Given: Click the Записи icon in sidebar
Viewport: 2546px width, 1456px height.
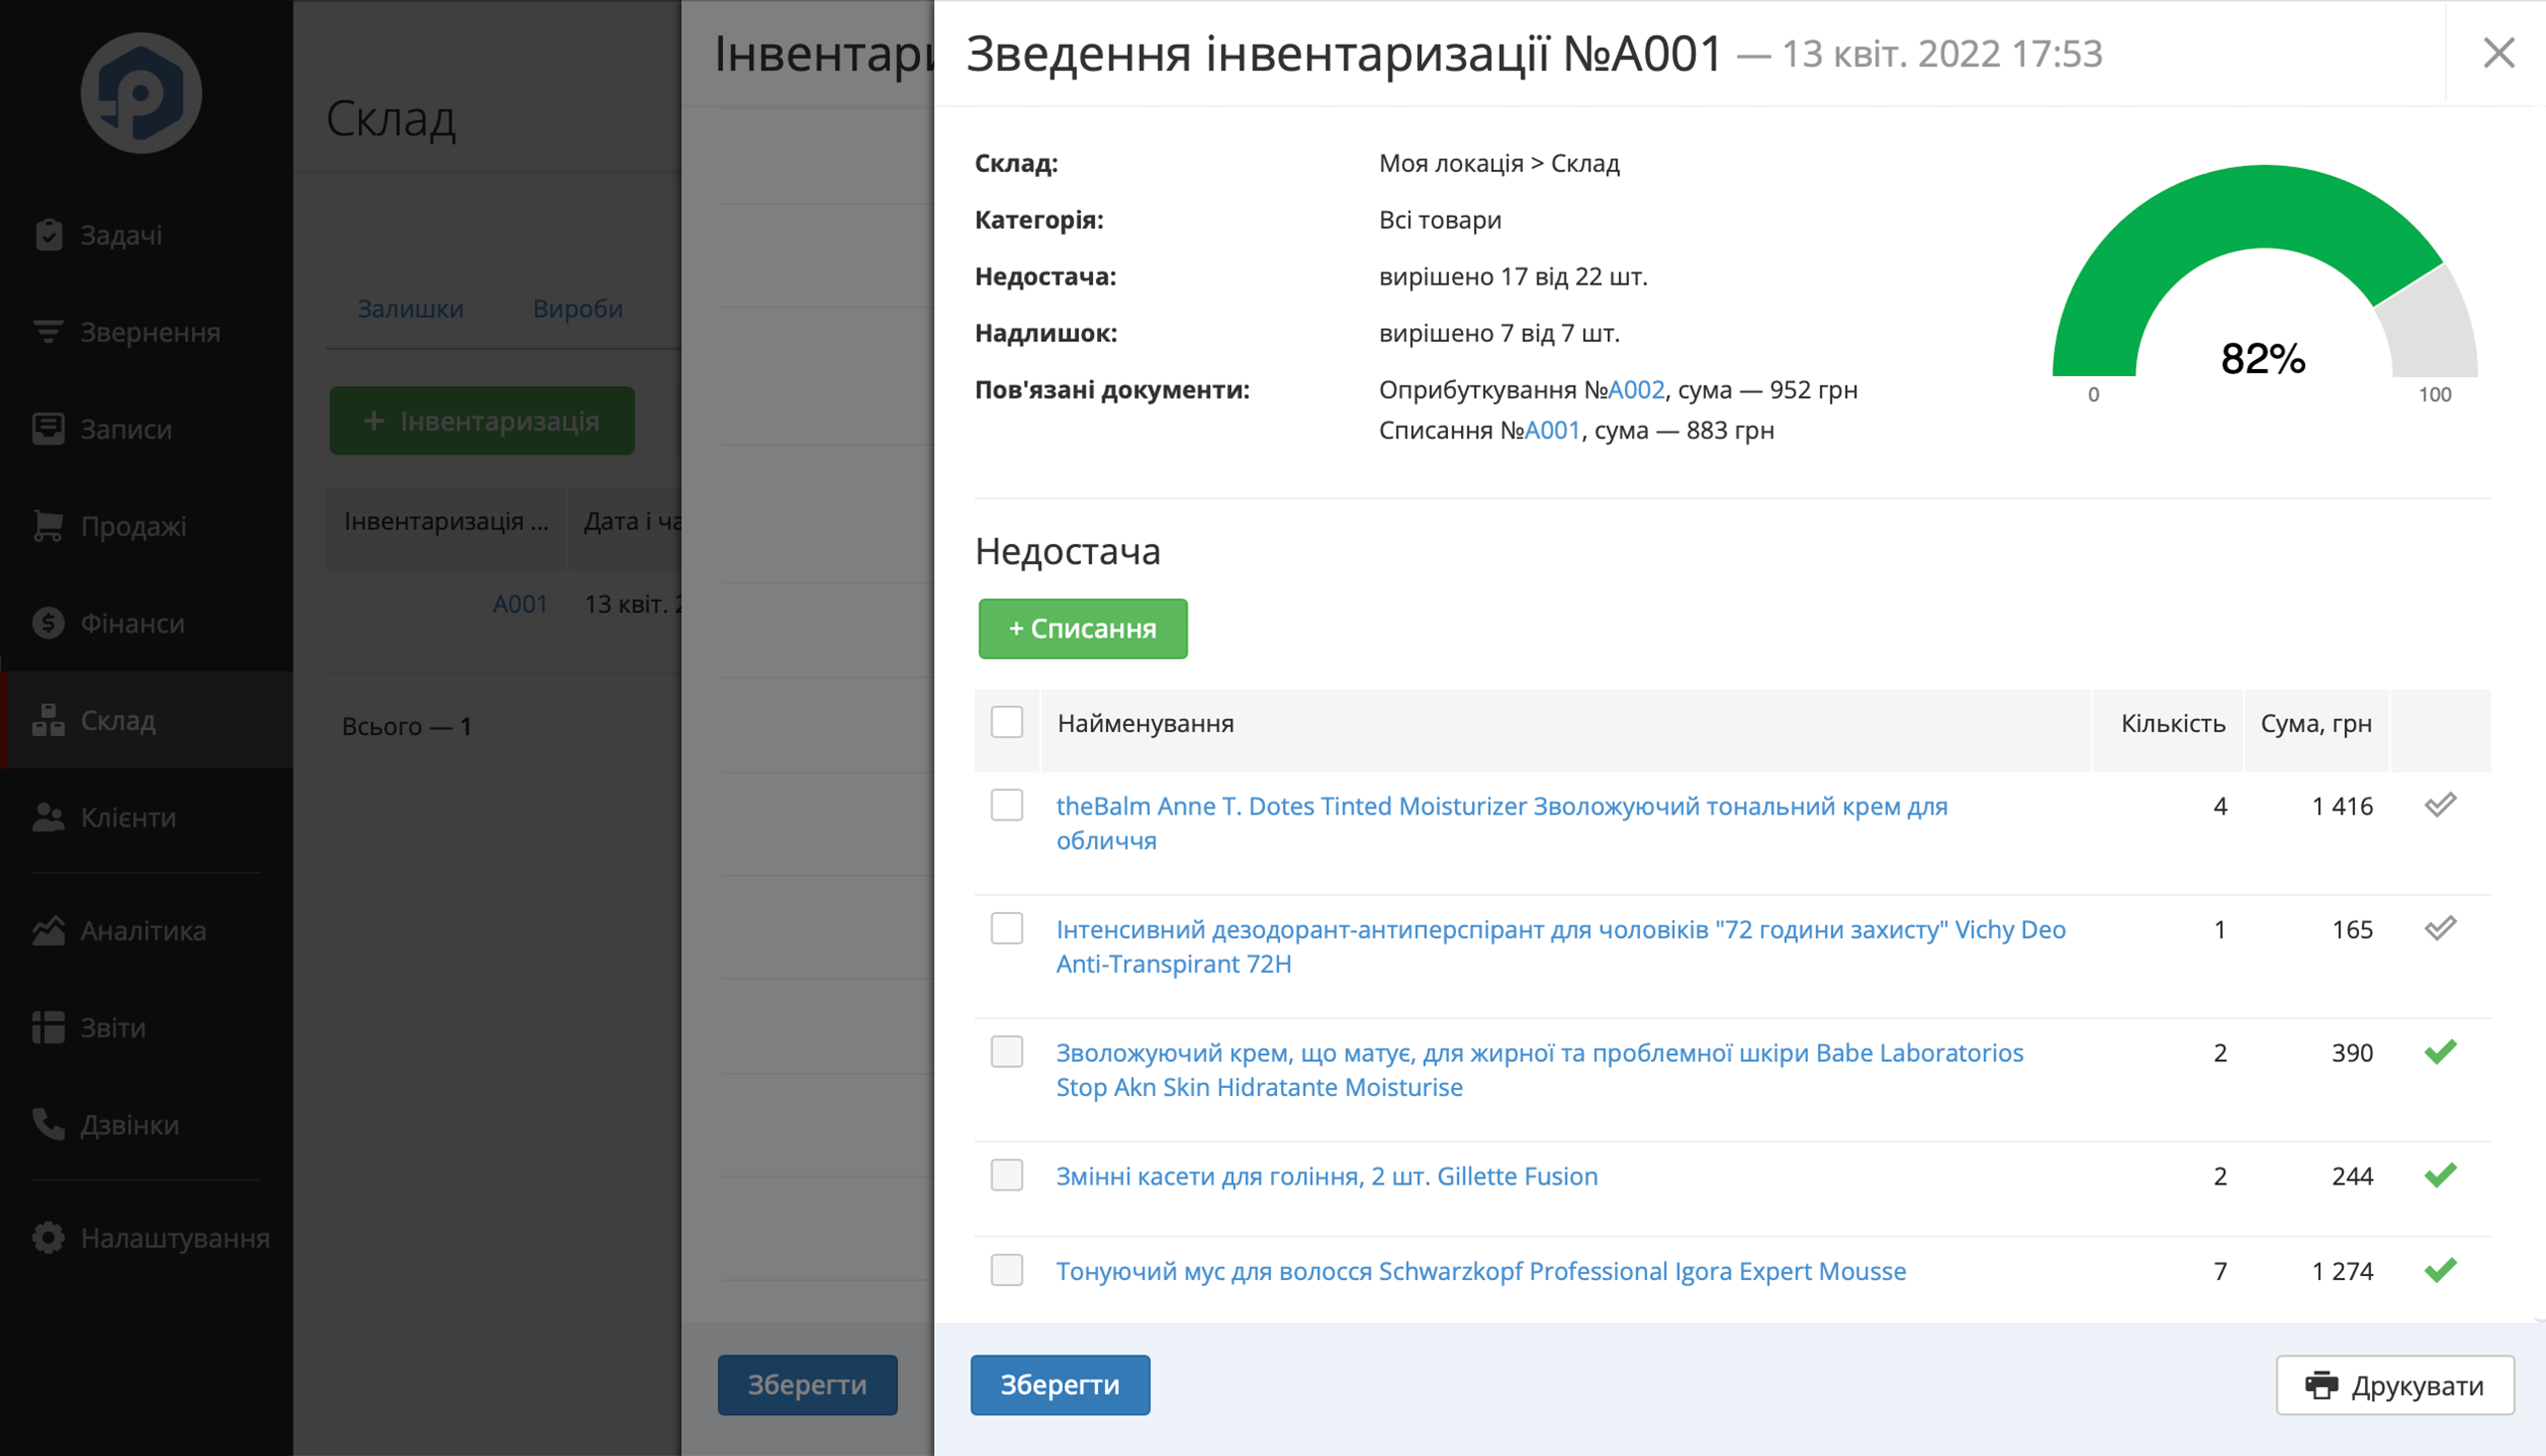Looking at the screenshot, I should [48, 429].
